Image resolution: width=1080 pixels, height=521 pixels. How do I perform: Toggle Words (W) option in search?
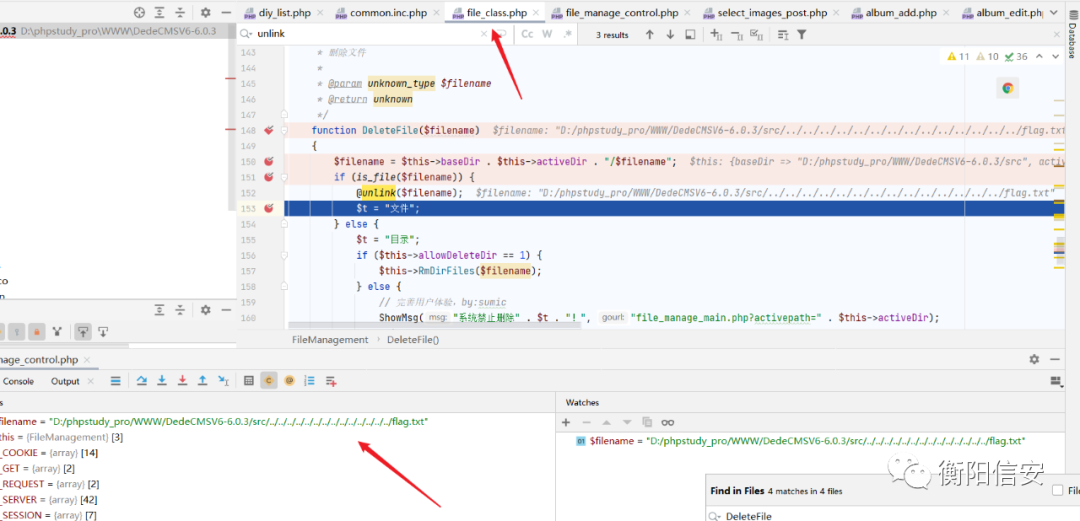(547, 34)
